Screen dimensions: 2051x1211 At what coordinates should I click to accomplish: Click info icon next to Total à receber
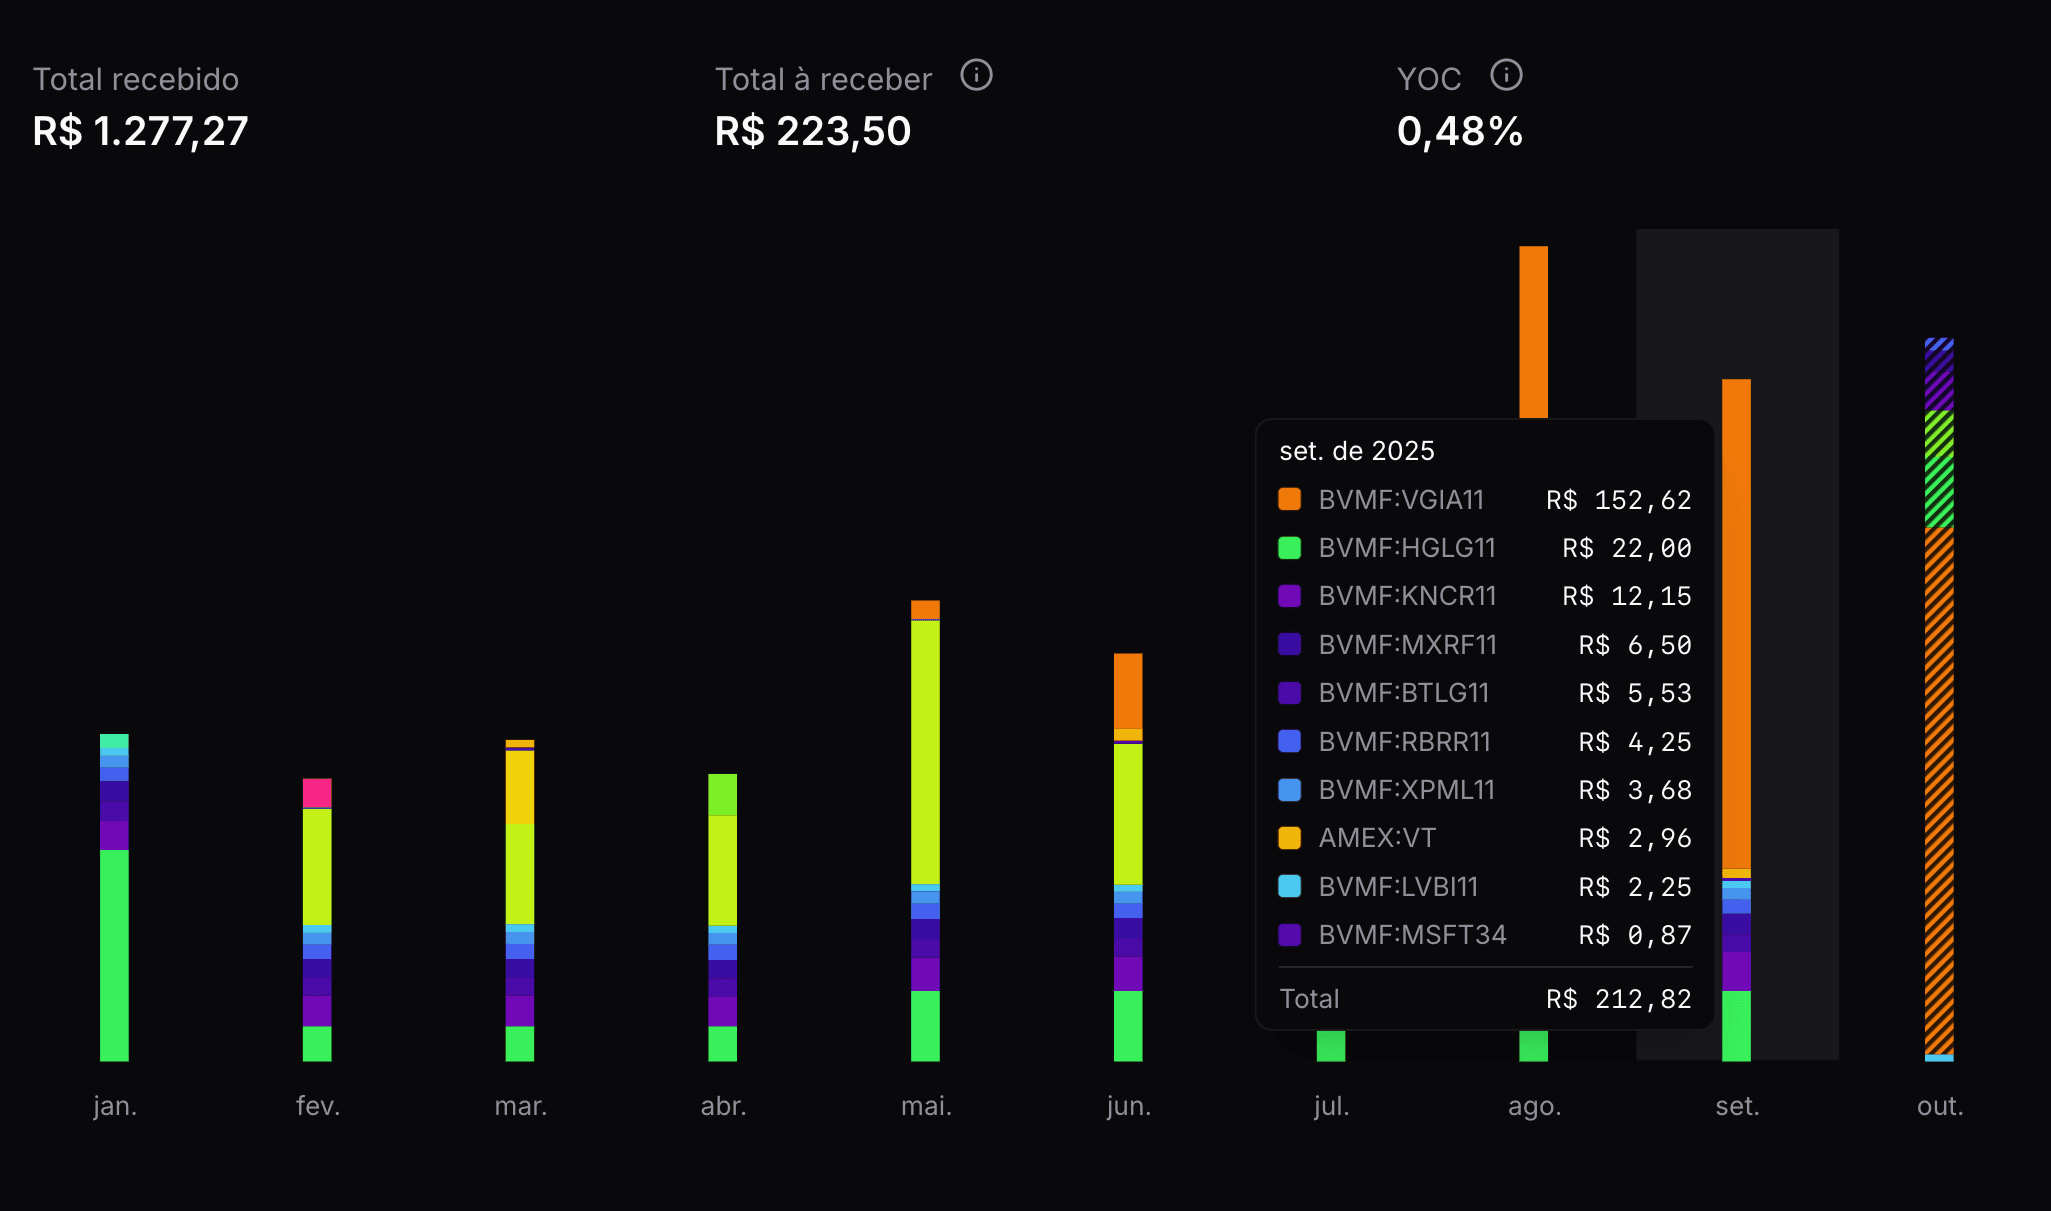(x=976, y=75)
